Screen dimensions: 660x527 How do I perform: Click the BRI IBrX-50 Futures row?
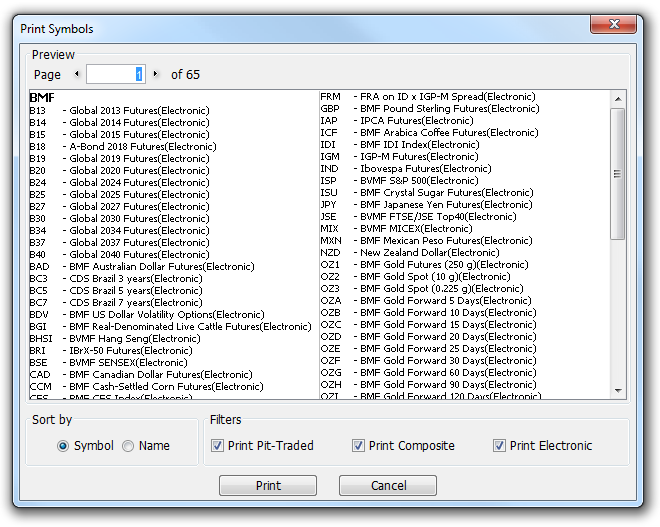point(111,351)
